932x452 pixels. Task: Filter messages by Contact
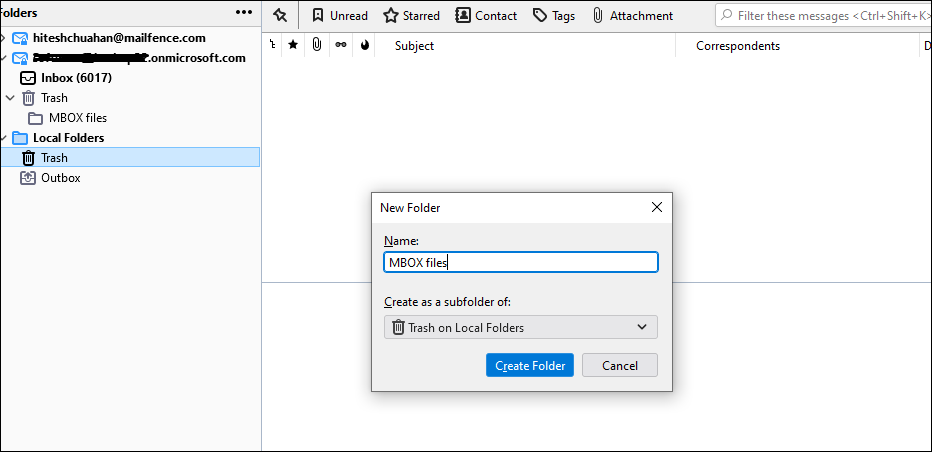coord(486,15)
